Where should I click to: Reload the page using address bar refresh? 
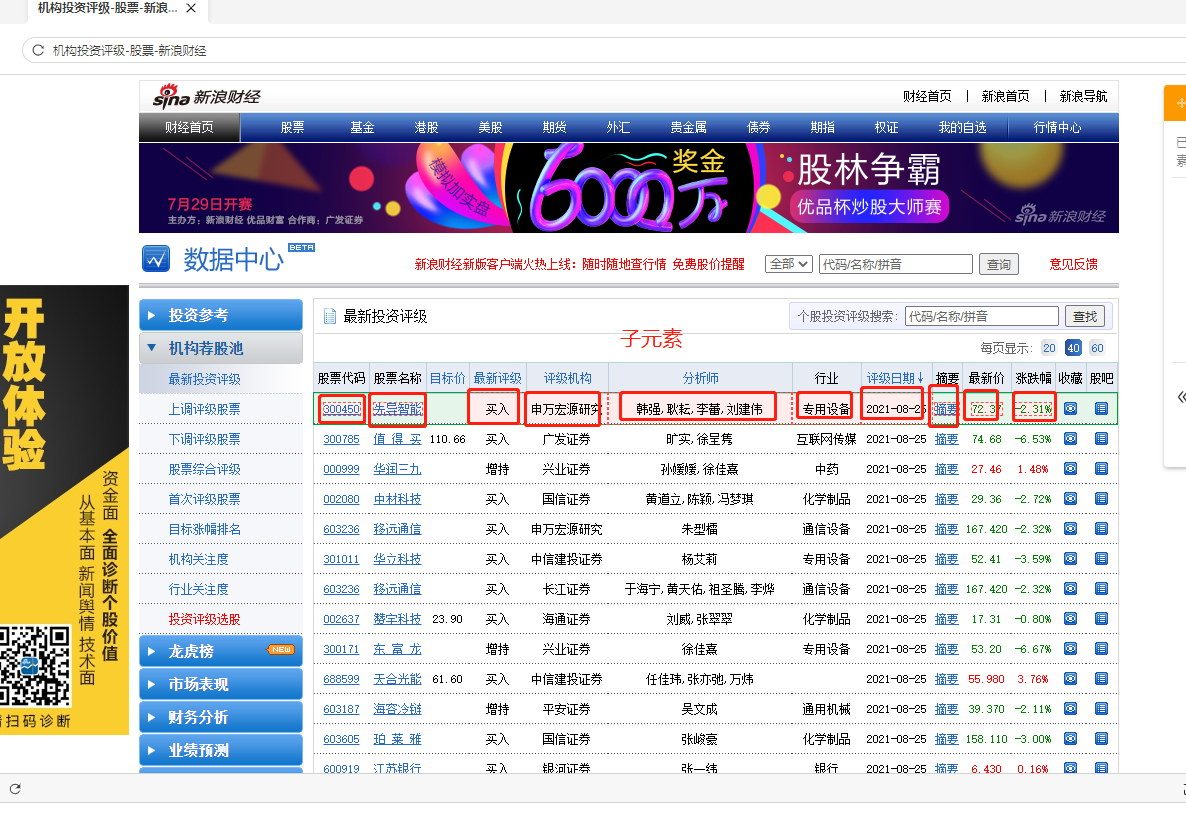[38, 50]
